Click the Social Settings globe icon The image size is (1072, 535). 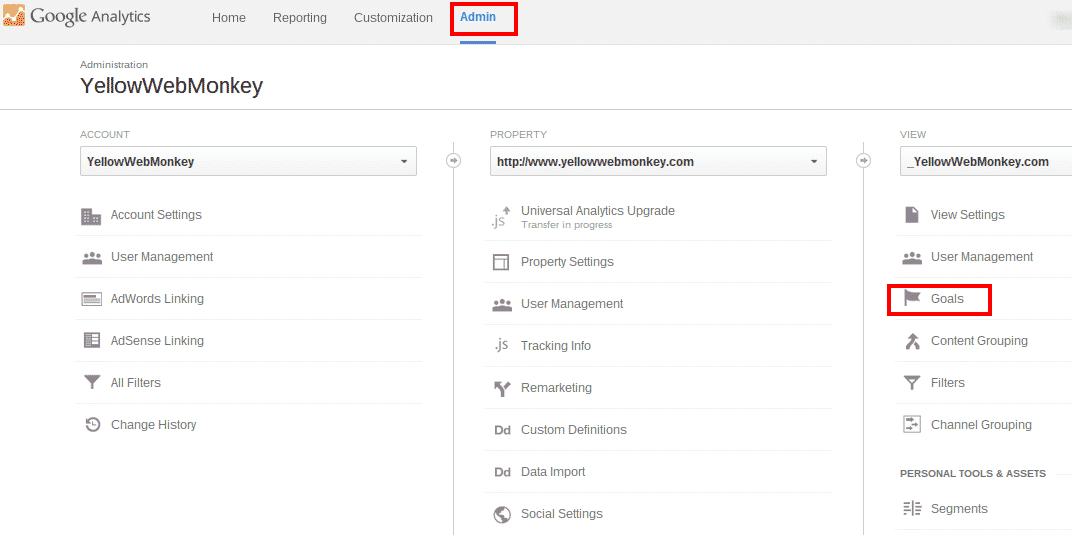502,514
